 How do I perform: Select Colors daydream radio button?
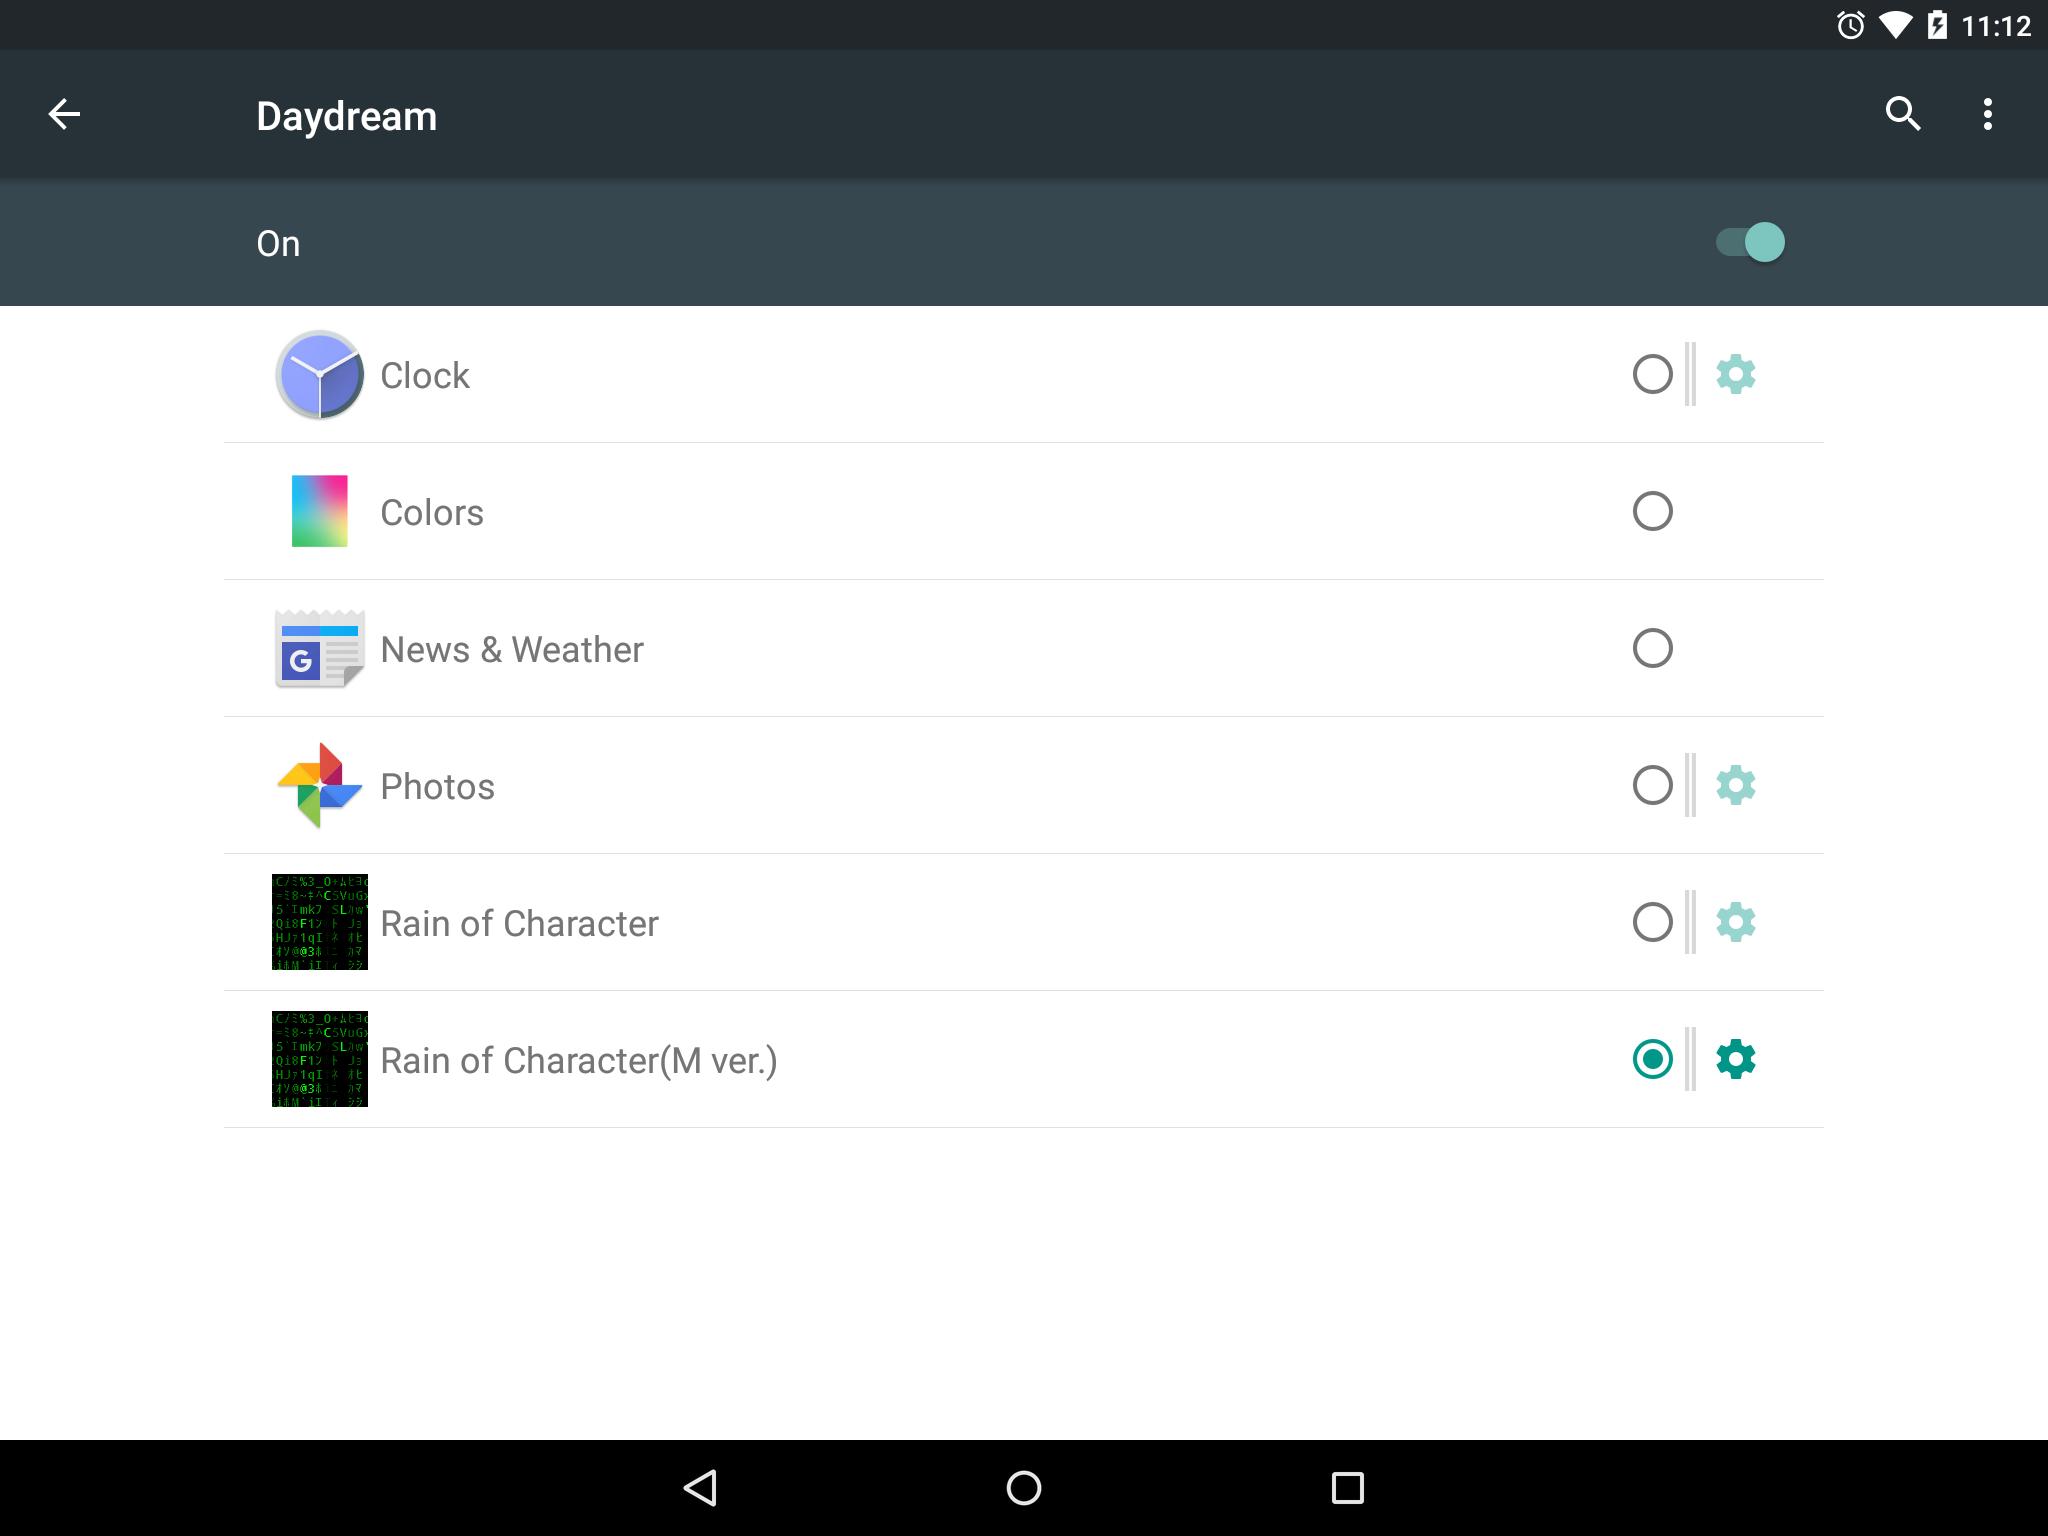click(1652, 511)
